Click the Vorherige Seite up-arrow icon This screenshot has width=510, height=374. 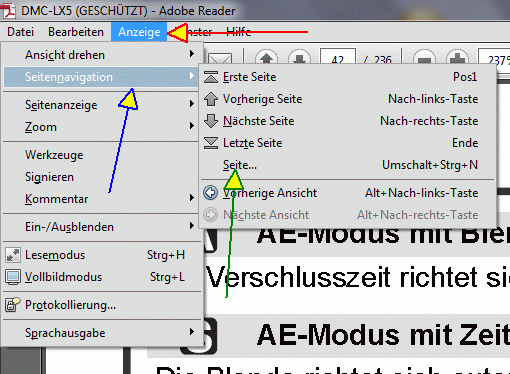211,99
